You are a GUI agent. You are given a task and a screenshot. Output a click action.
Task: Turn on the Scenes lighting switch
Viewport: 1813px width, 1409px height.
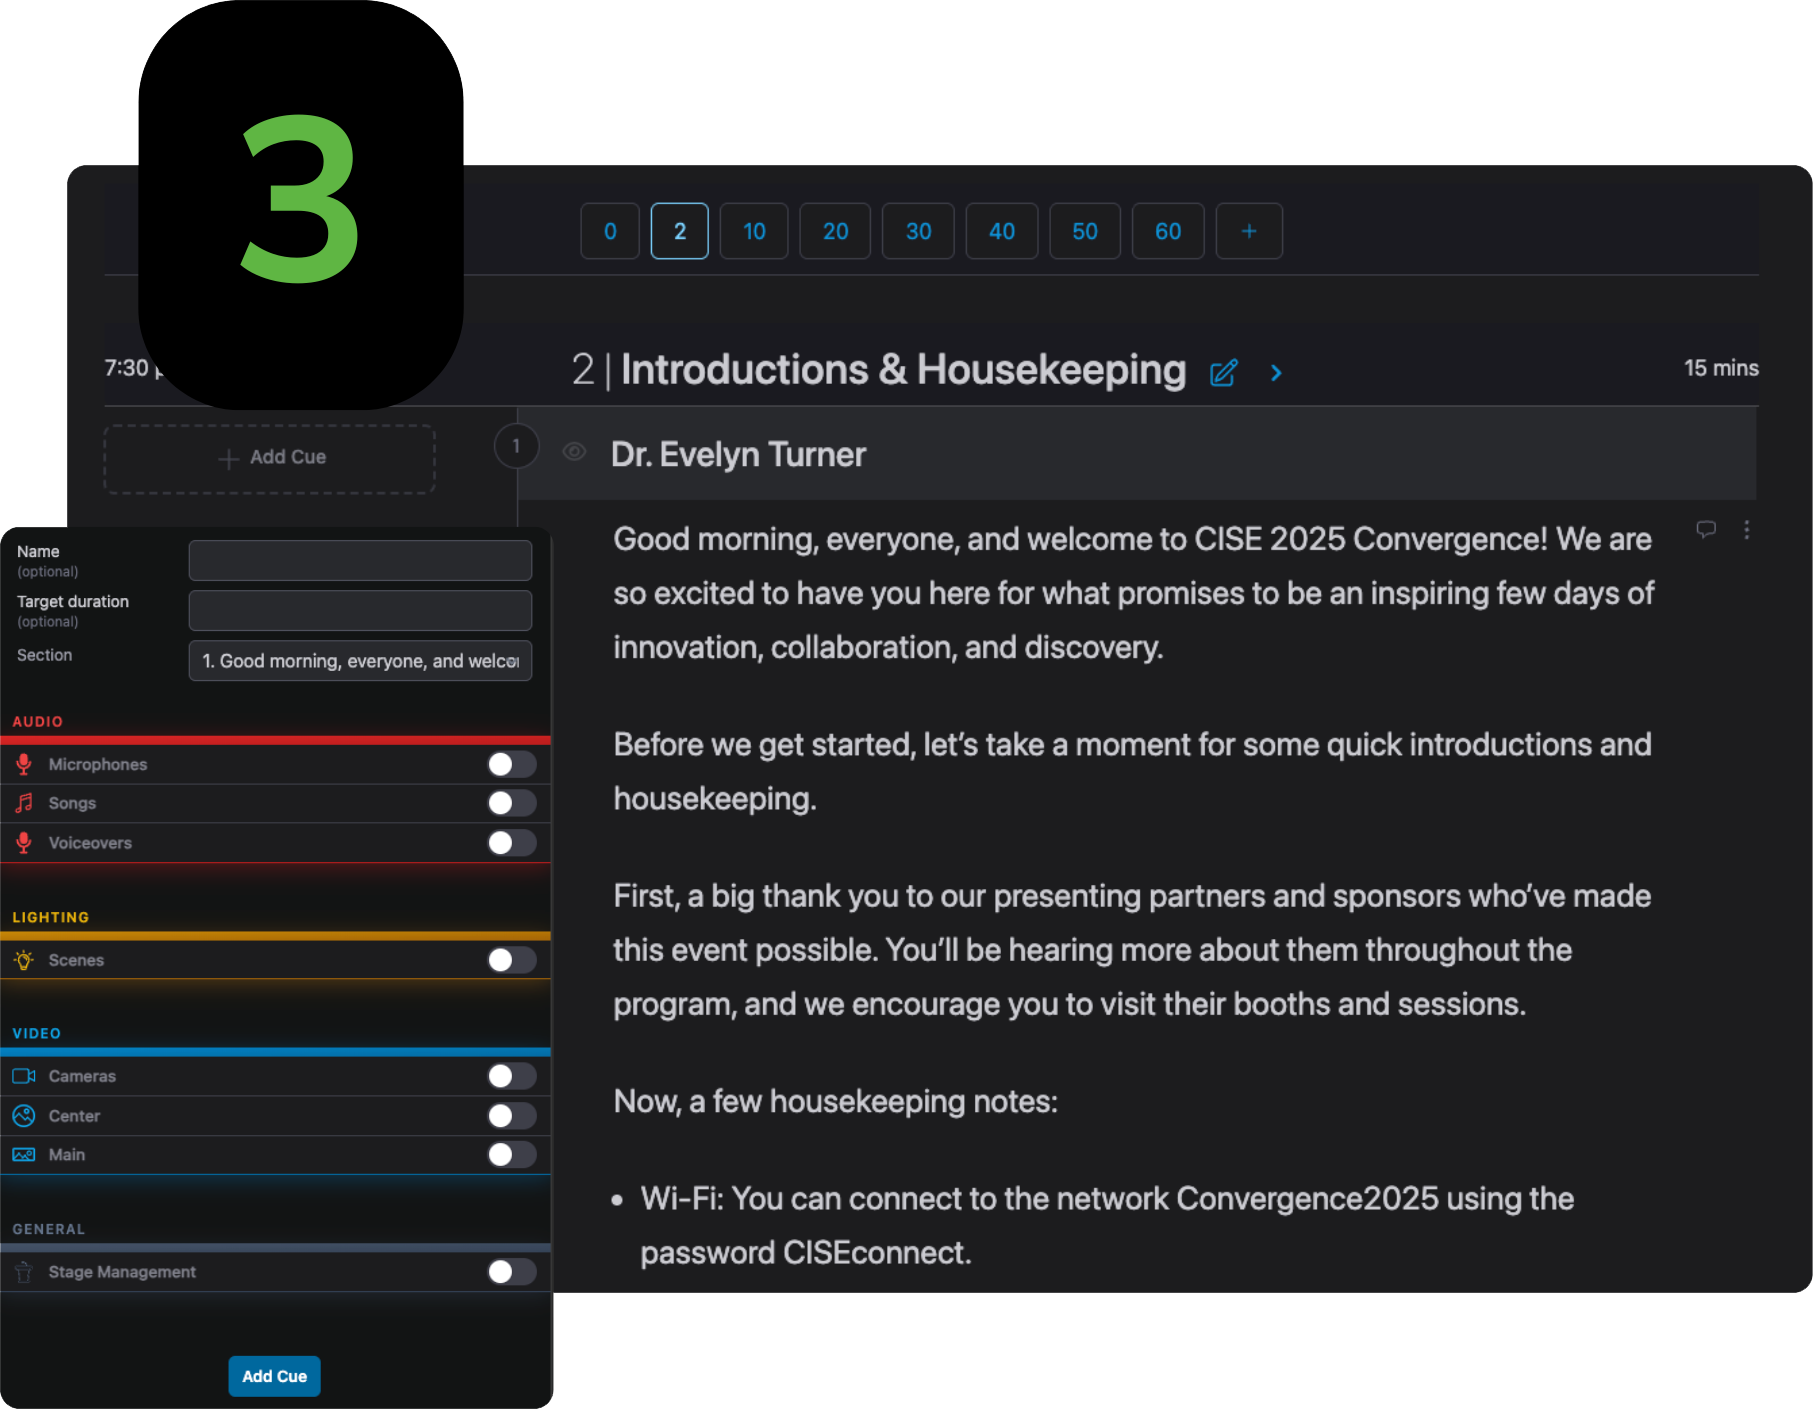pyautogui.click(x=511, y=960)
